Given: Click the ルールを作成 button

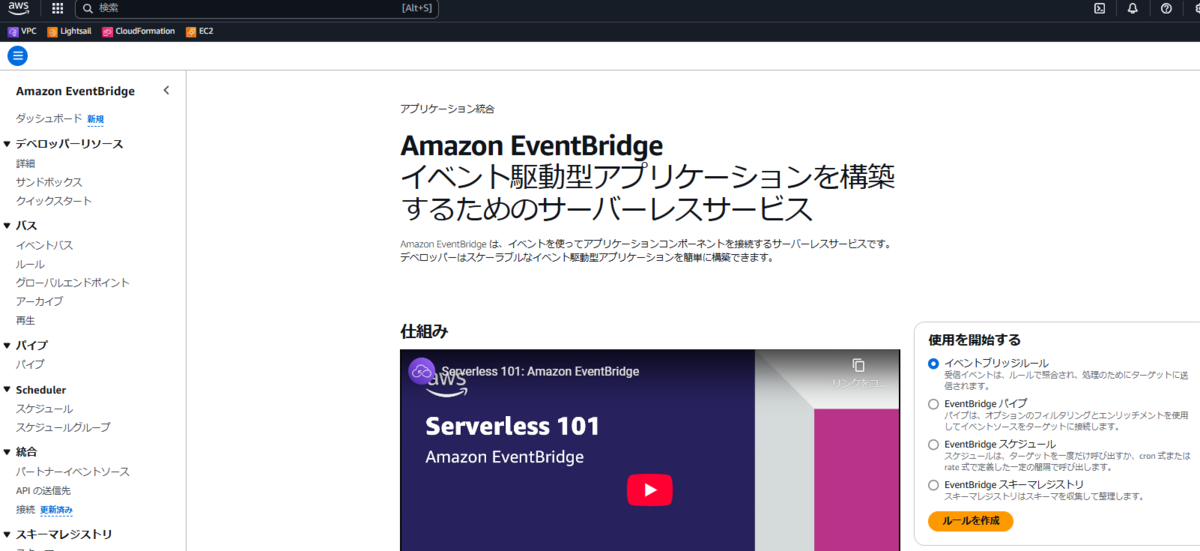Looking at the screenshot, I should 970,521.
